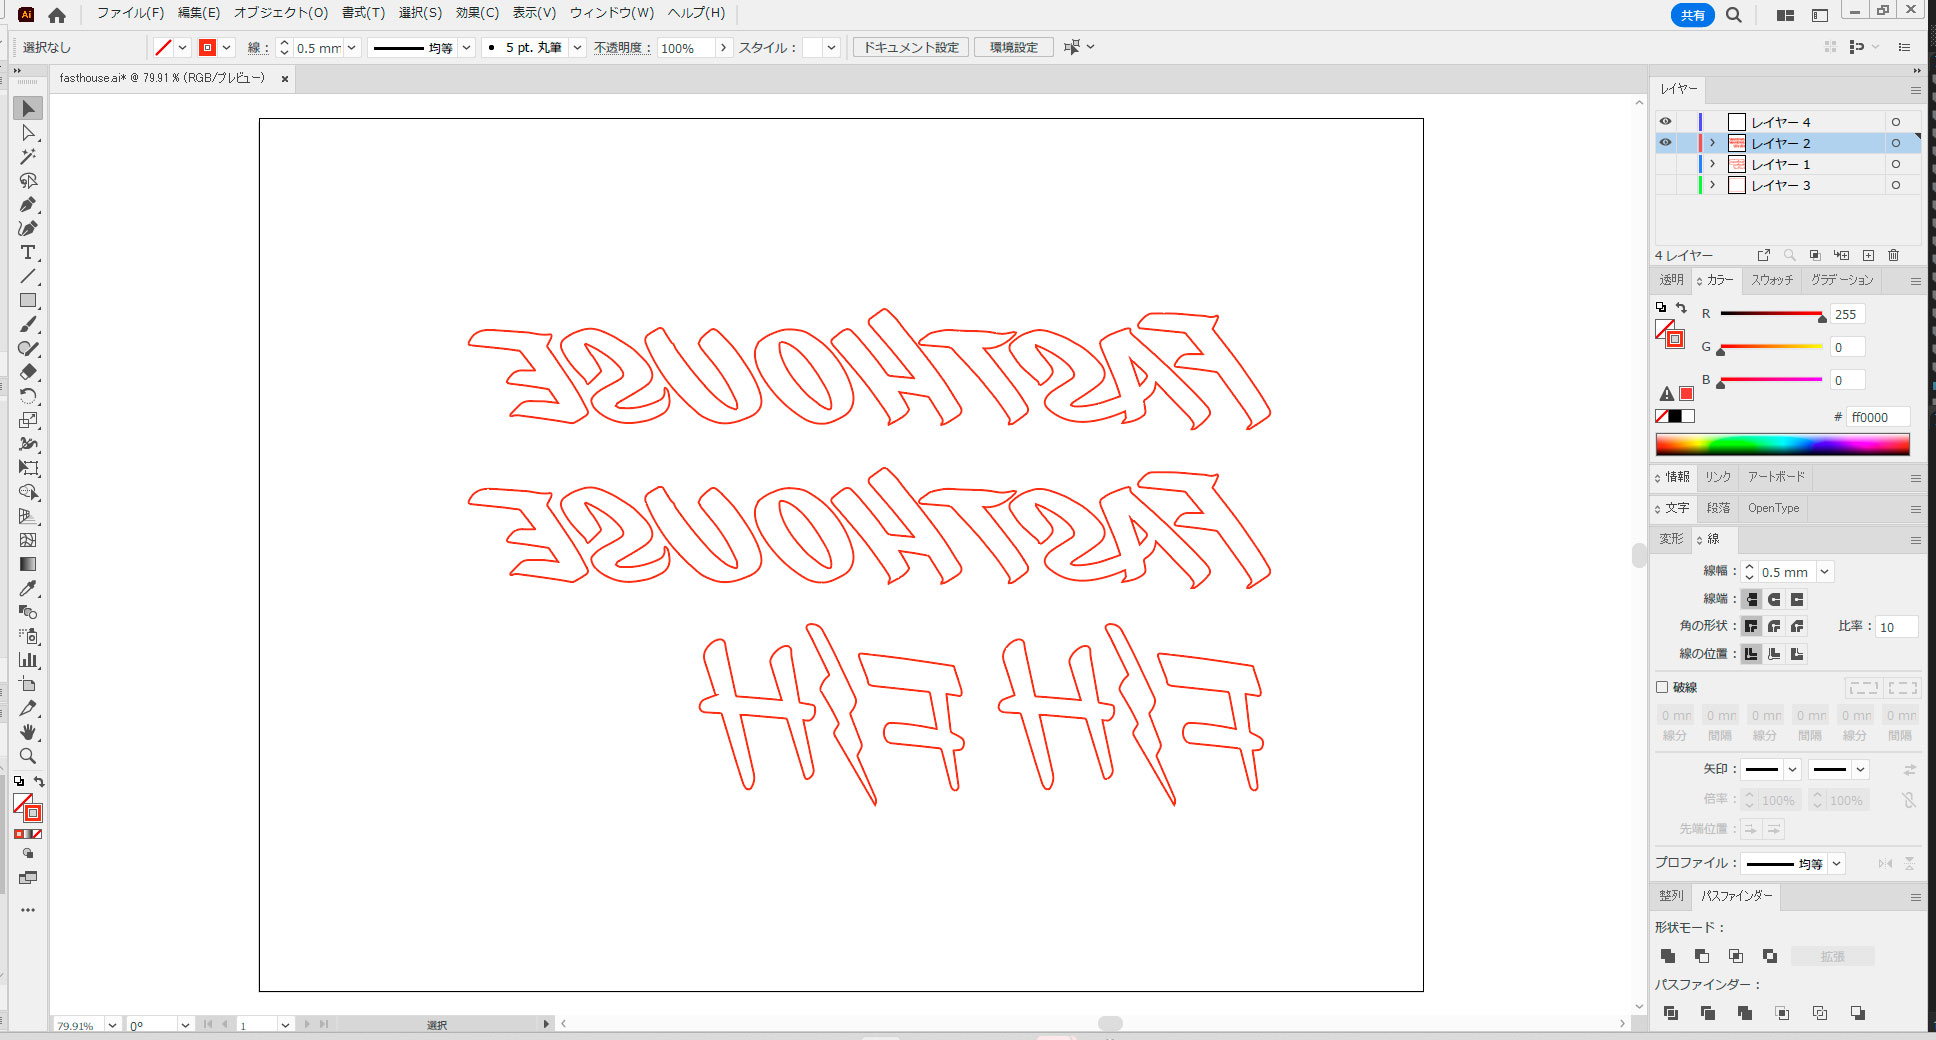Screen dimensions: 1936x1040
Task: Open the オブジェクト(O) menu
Action: [281, 13]
